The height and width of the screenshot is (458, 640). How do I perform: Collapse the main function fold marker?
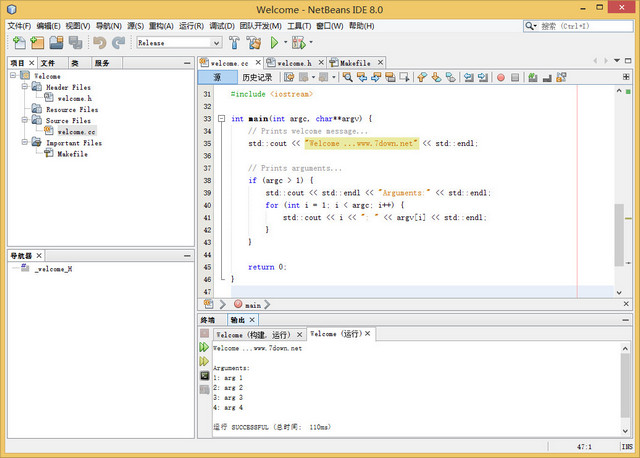[x=222, y=118]
